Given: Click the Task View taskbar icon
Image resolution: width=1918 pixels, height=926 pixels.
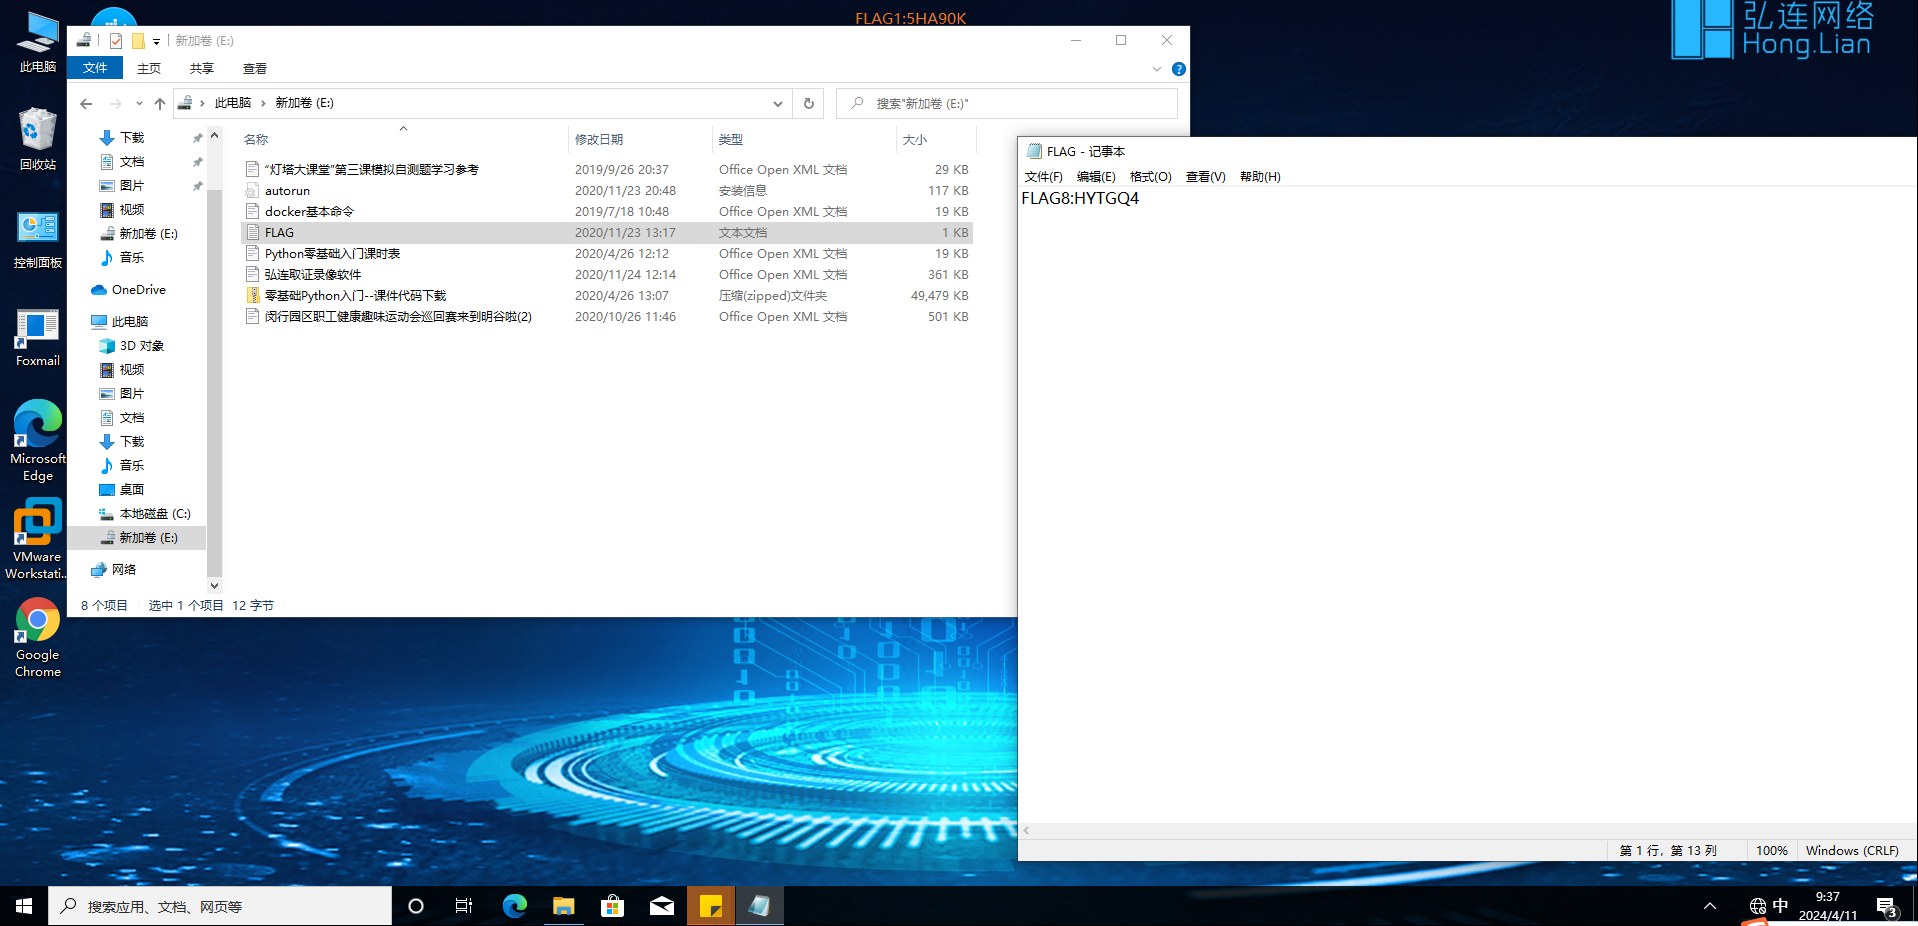Looking at the screenshot, I should (464, 906).
